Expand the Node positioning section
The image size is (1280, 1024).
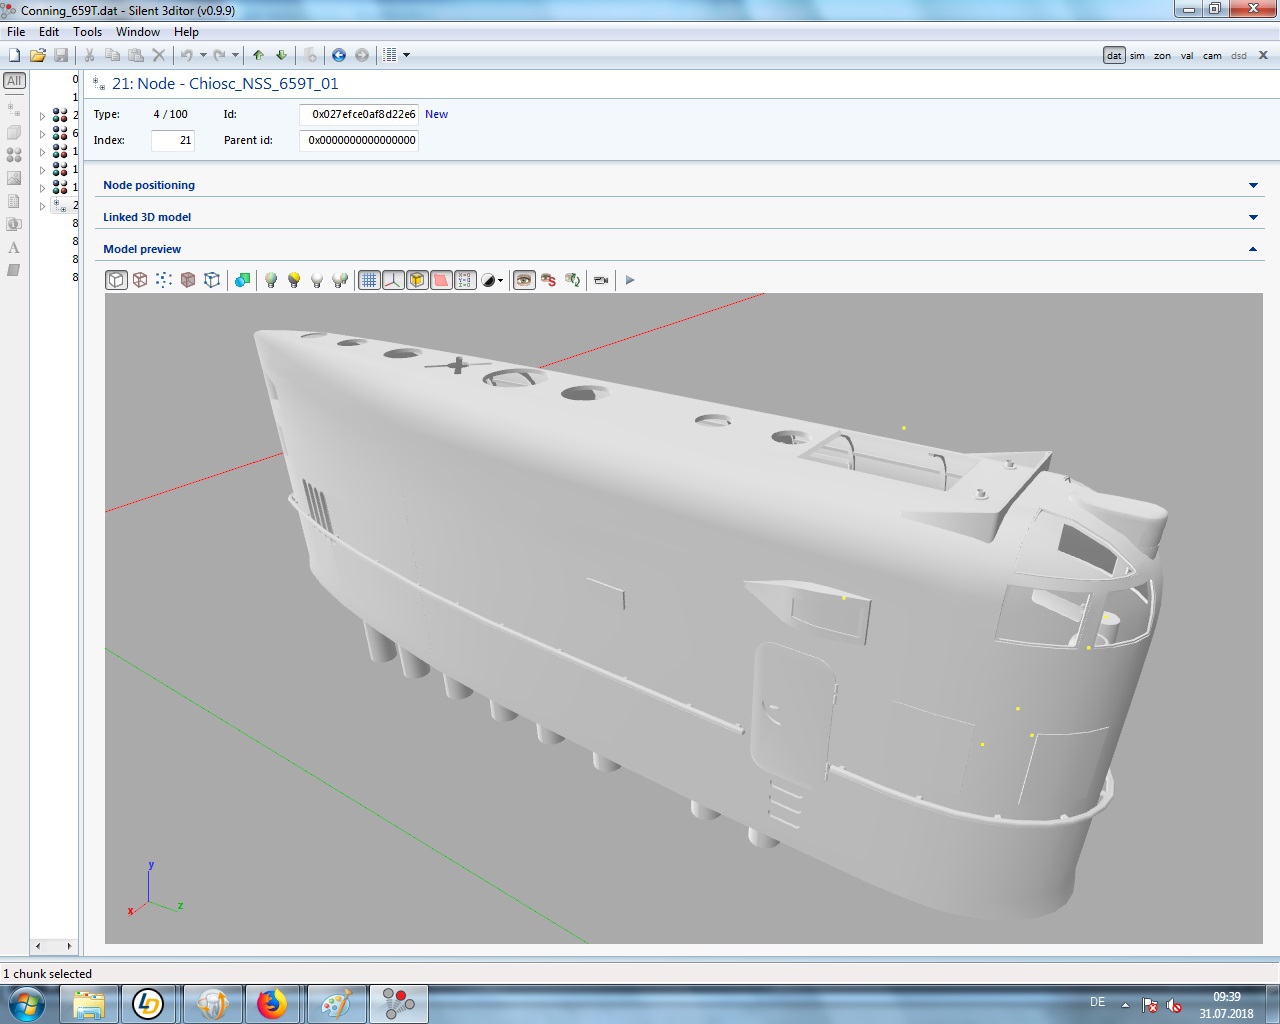click(x=1253, y=185)
